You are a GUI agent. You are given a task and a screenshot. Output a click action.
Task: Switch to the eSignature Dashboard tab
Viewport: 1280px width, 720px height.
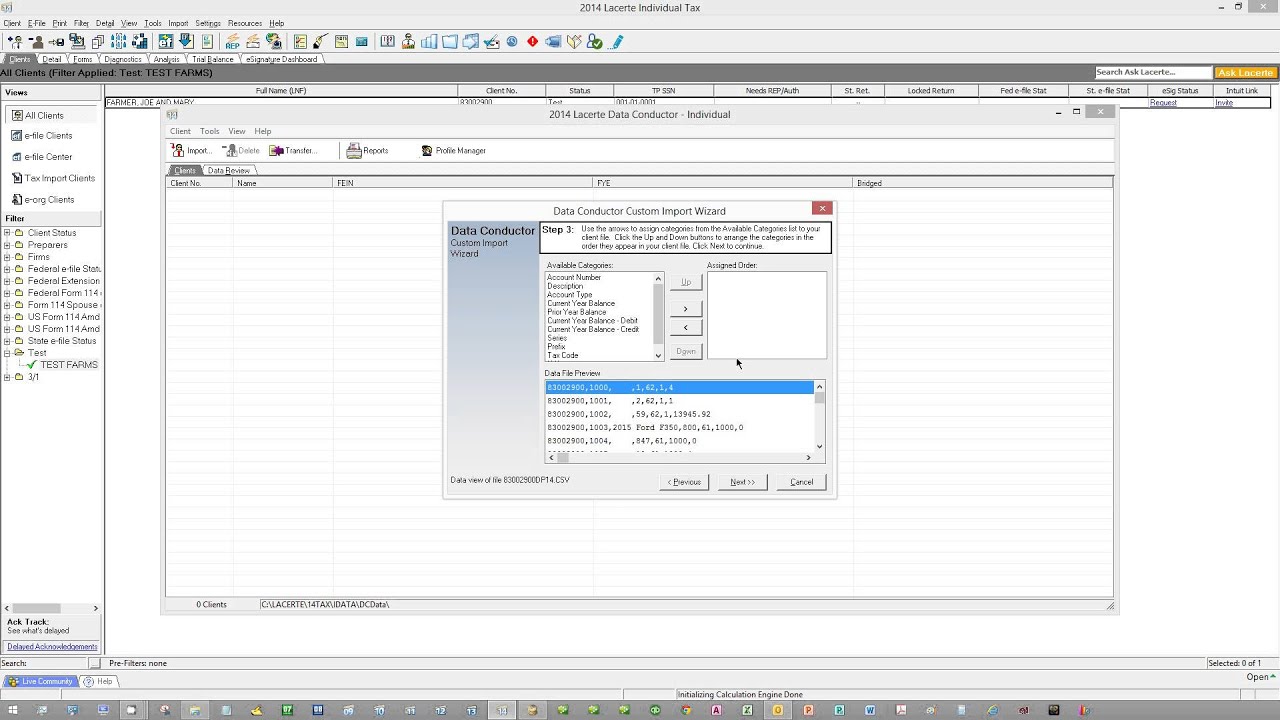point(281,59)
